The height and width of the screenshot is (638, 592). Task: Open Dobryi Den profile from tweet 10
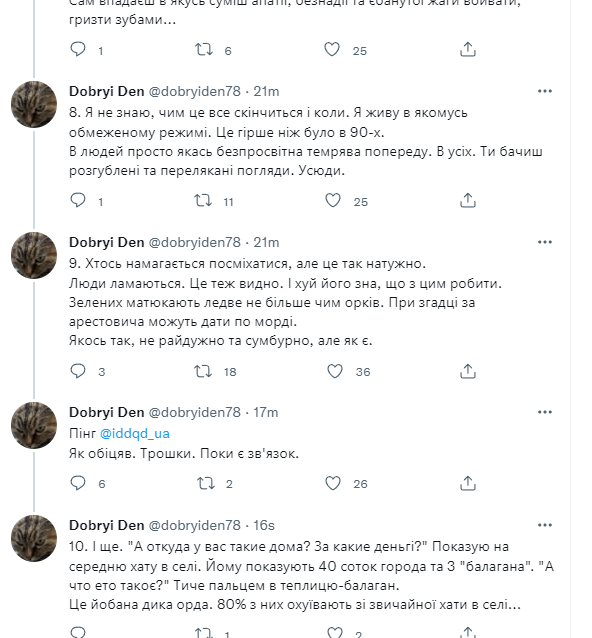pos(107,525)
